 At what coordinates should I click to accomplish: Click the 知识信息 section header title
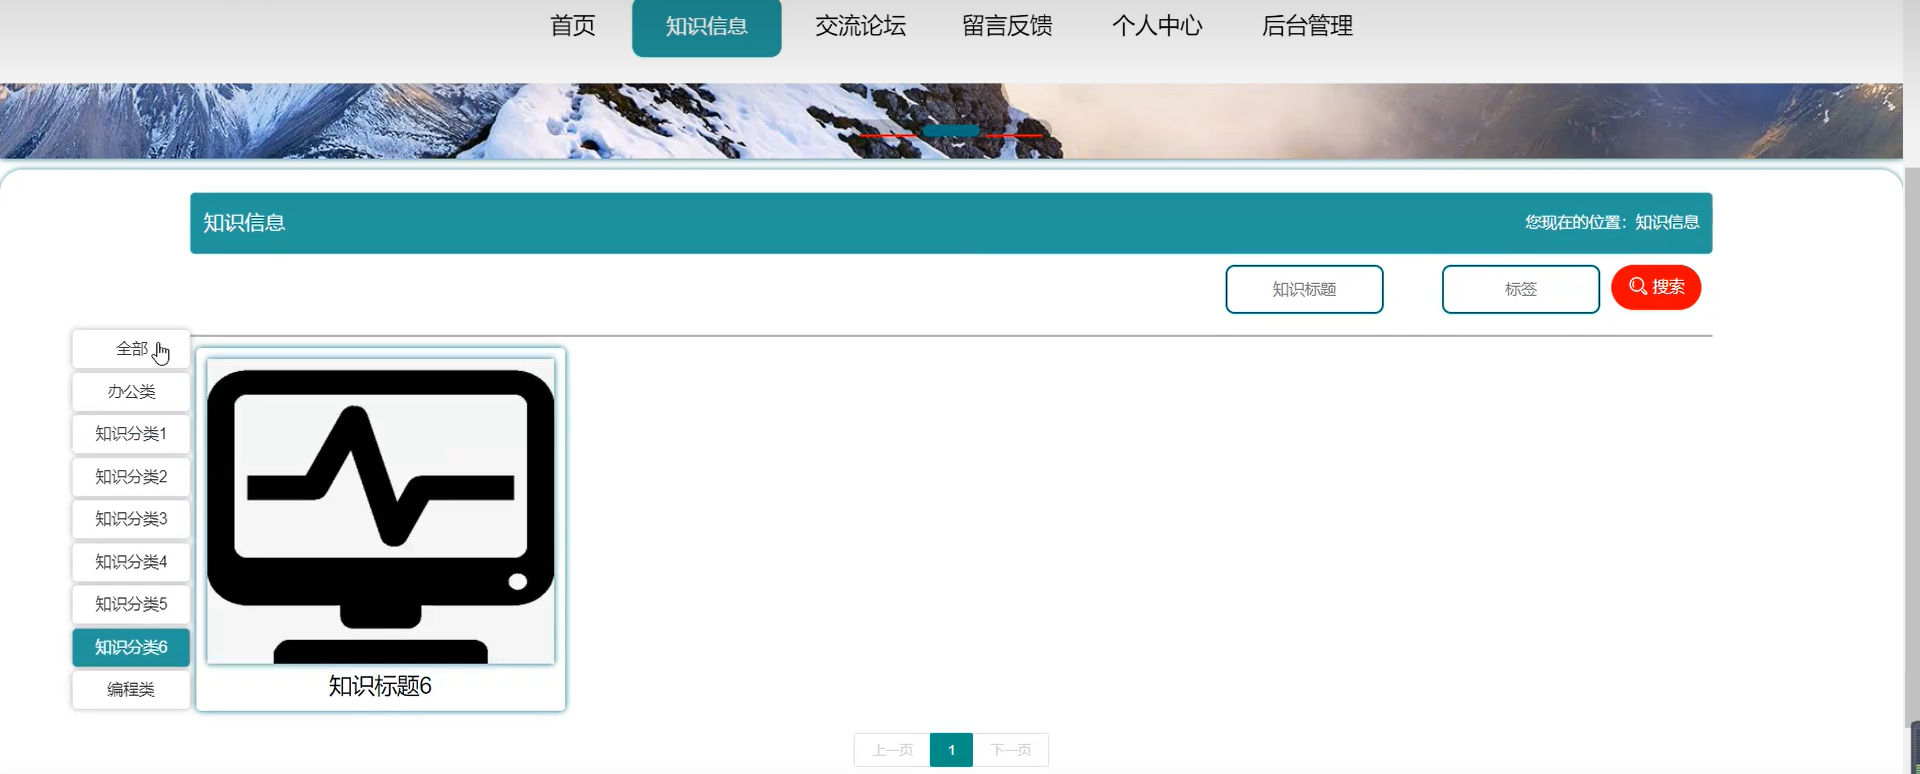click(244, 223)
